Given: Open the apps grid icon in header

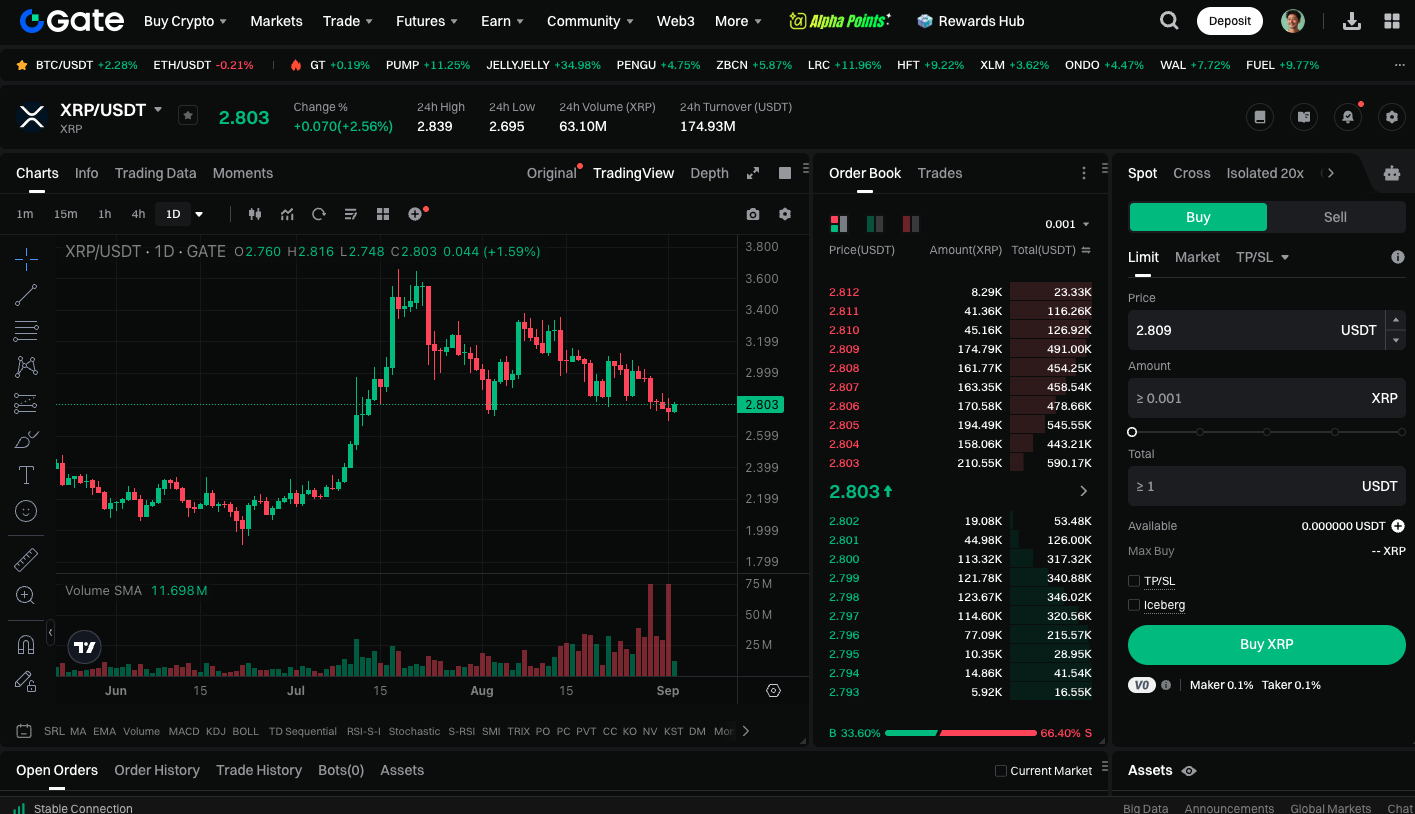Looking at the screenshot, I should (x=1392, y=21).
